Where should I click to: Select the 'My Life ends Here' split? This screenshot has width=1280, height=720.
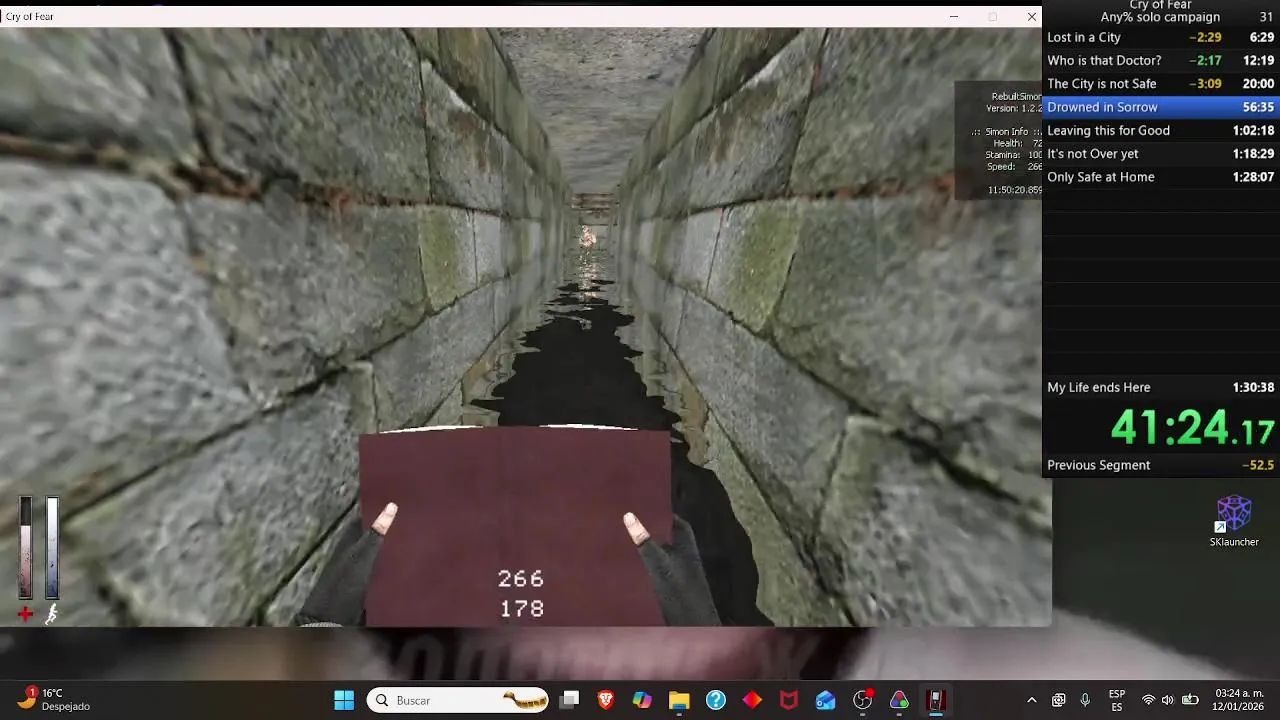[x=1161, y=387]
